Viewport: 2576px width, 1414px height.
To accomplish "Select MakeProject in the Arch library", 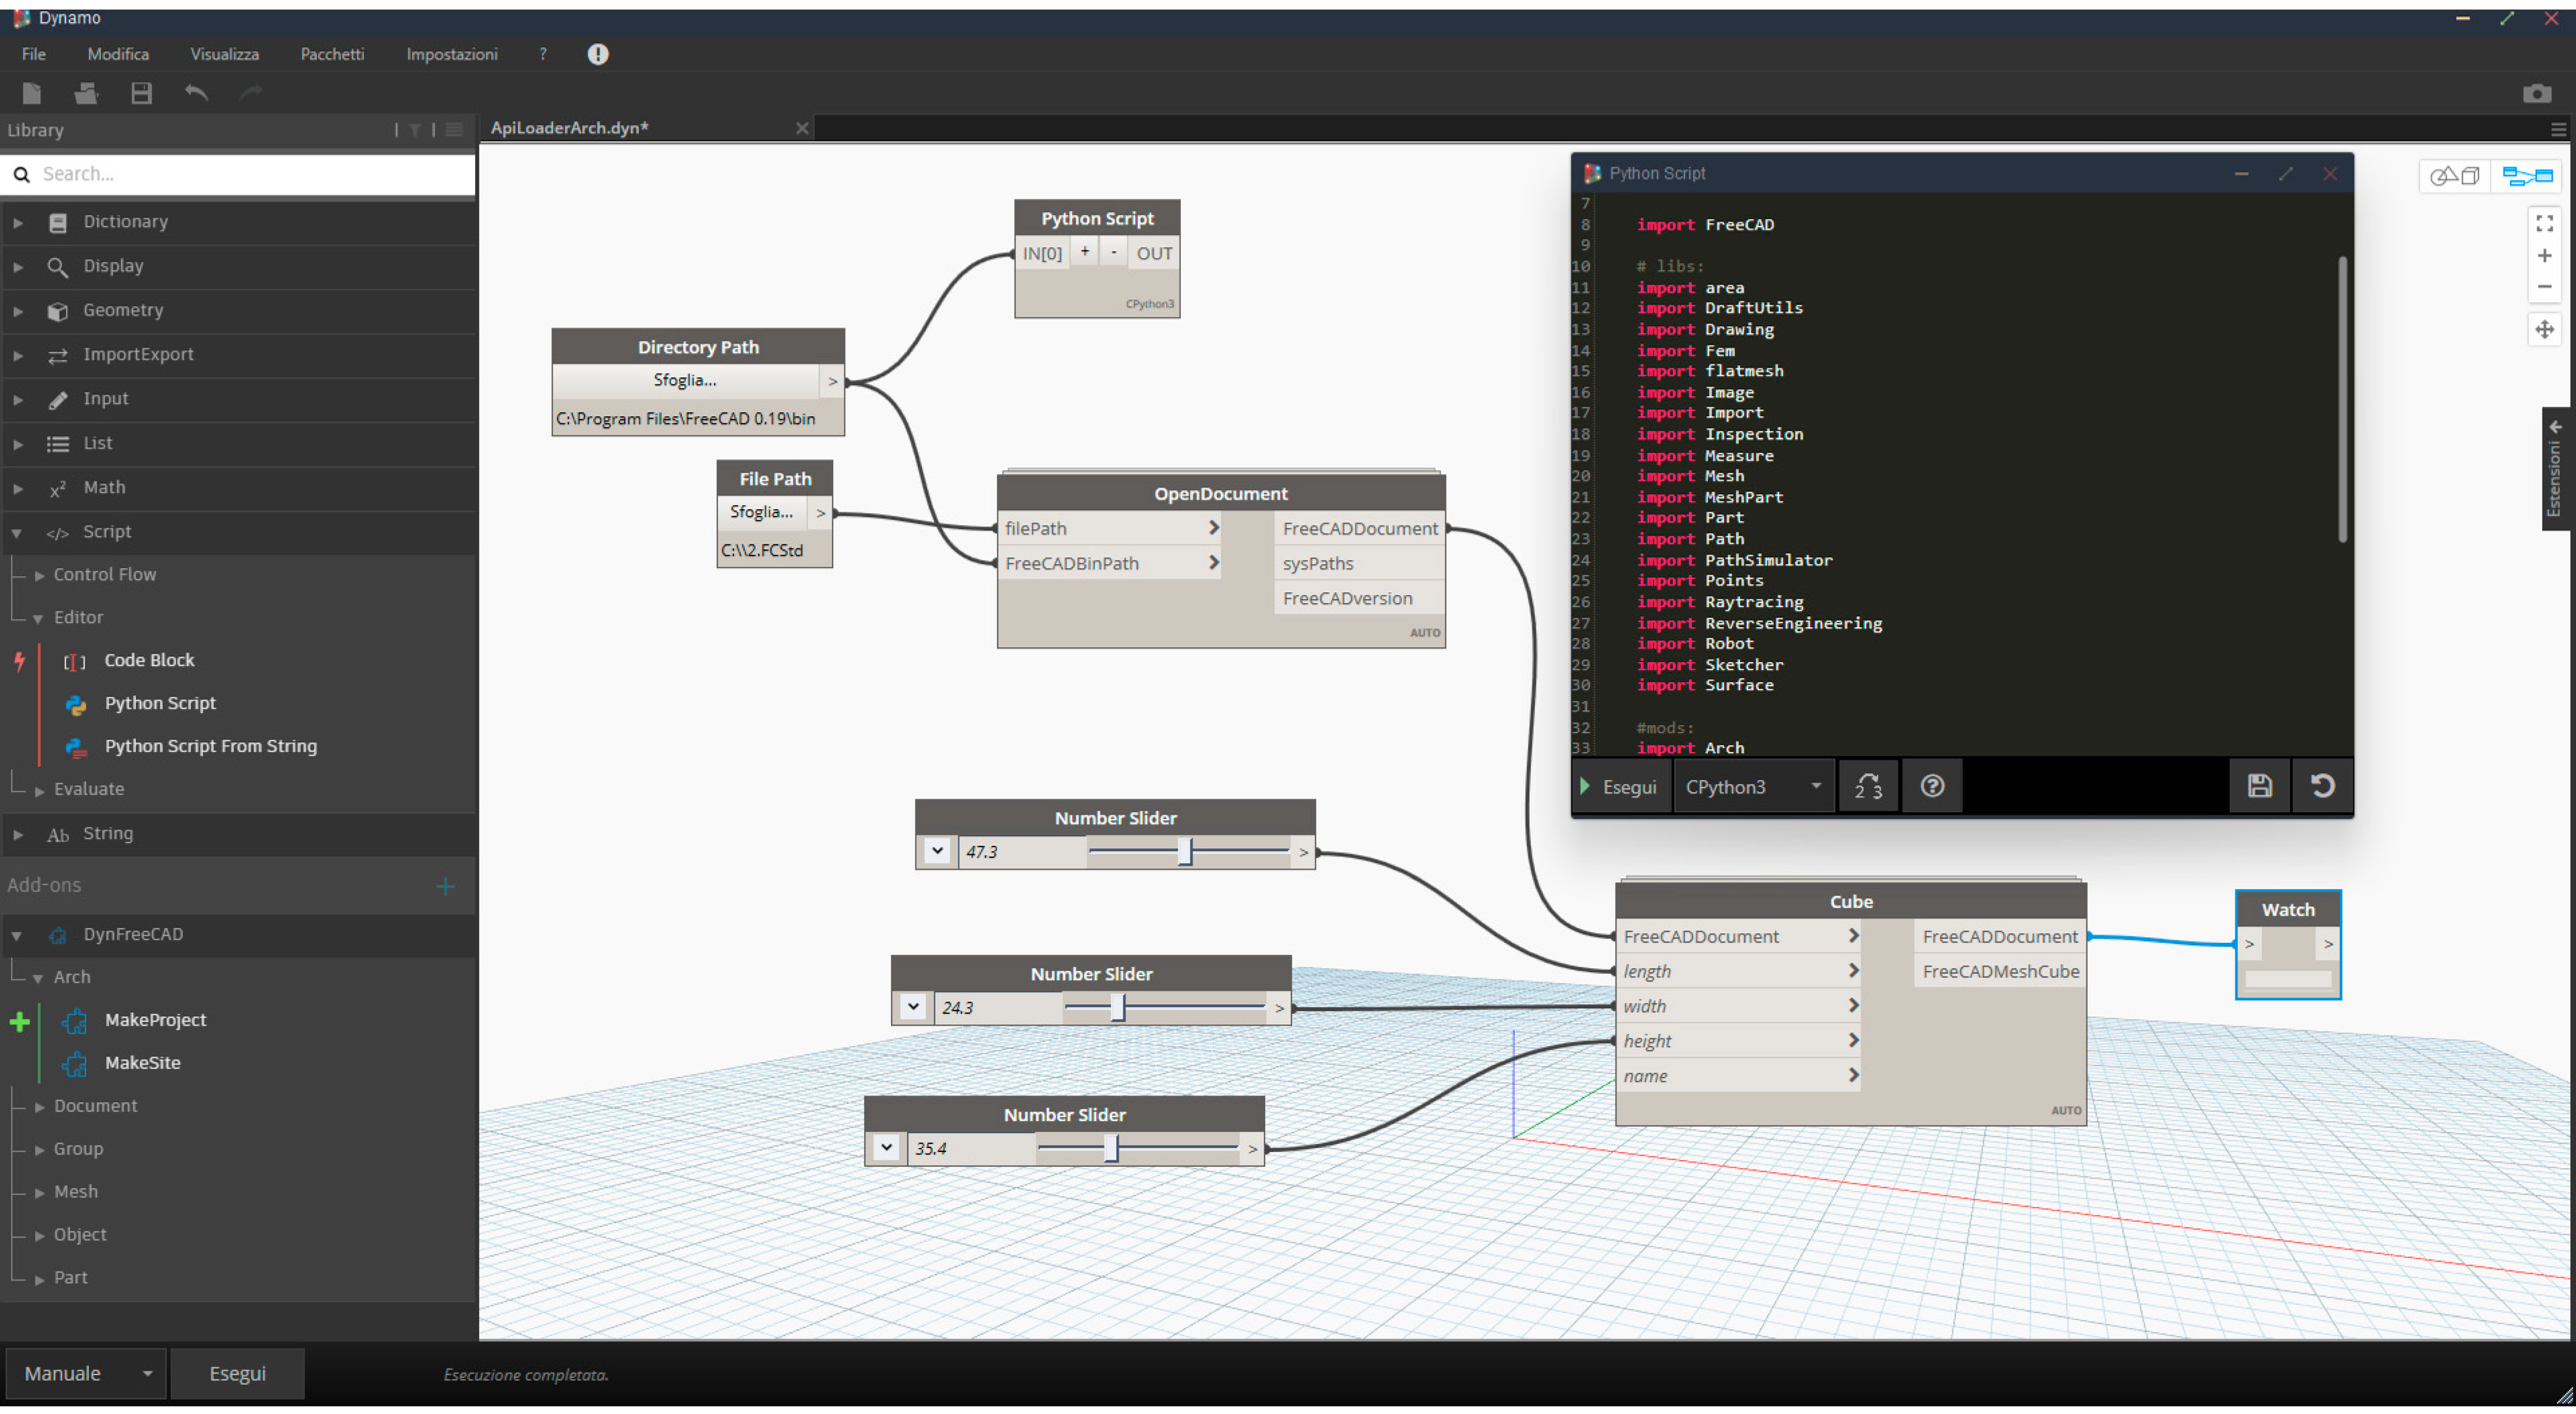I will tap(155, 1020).
